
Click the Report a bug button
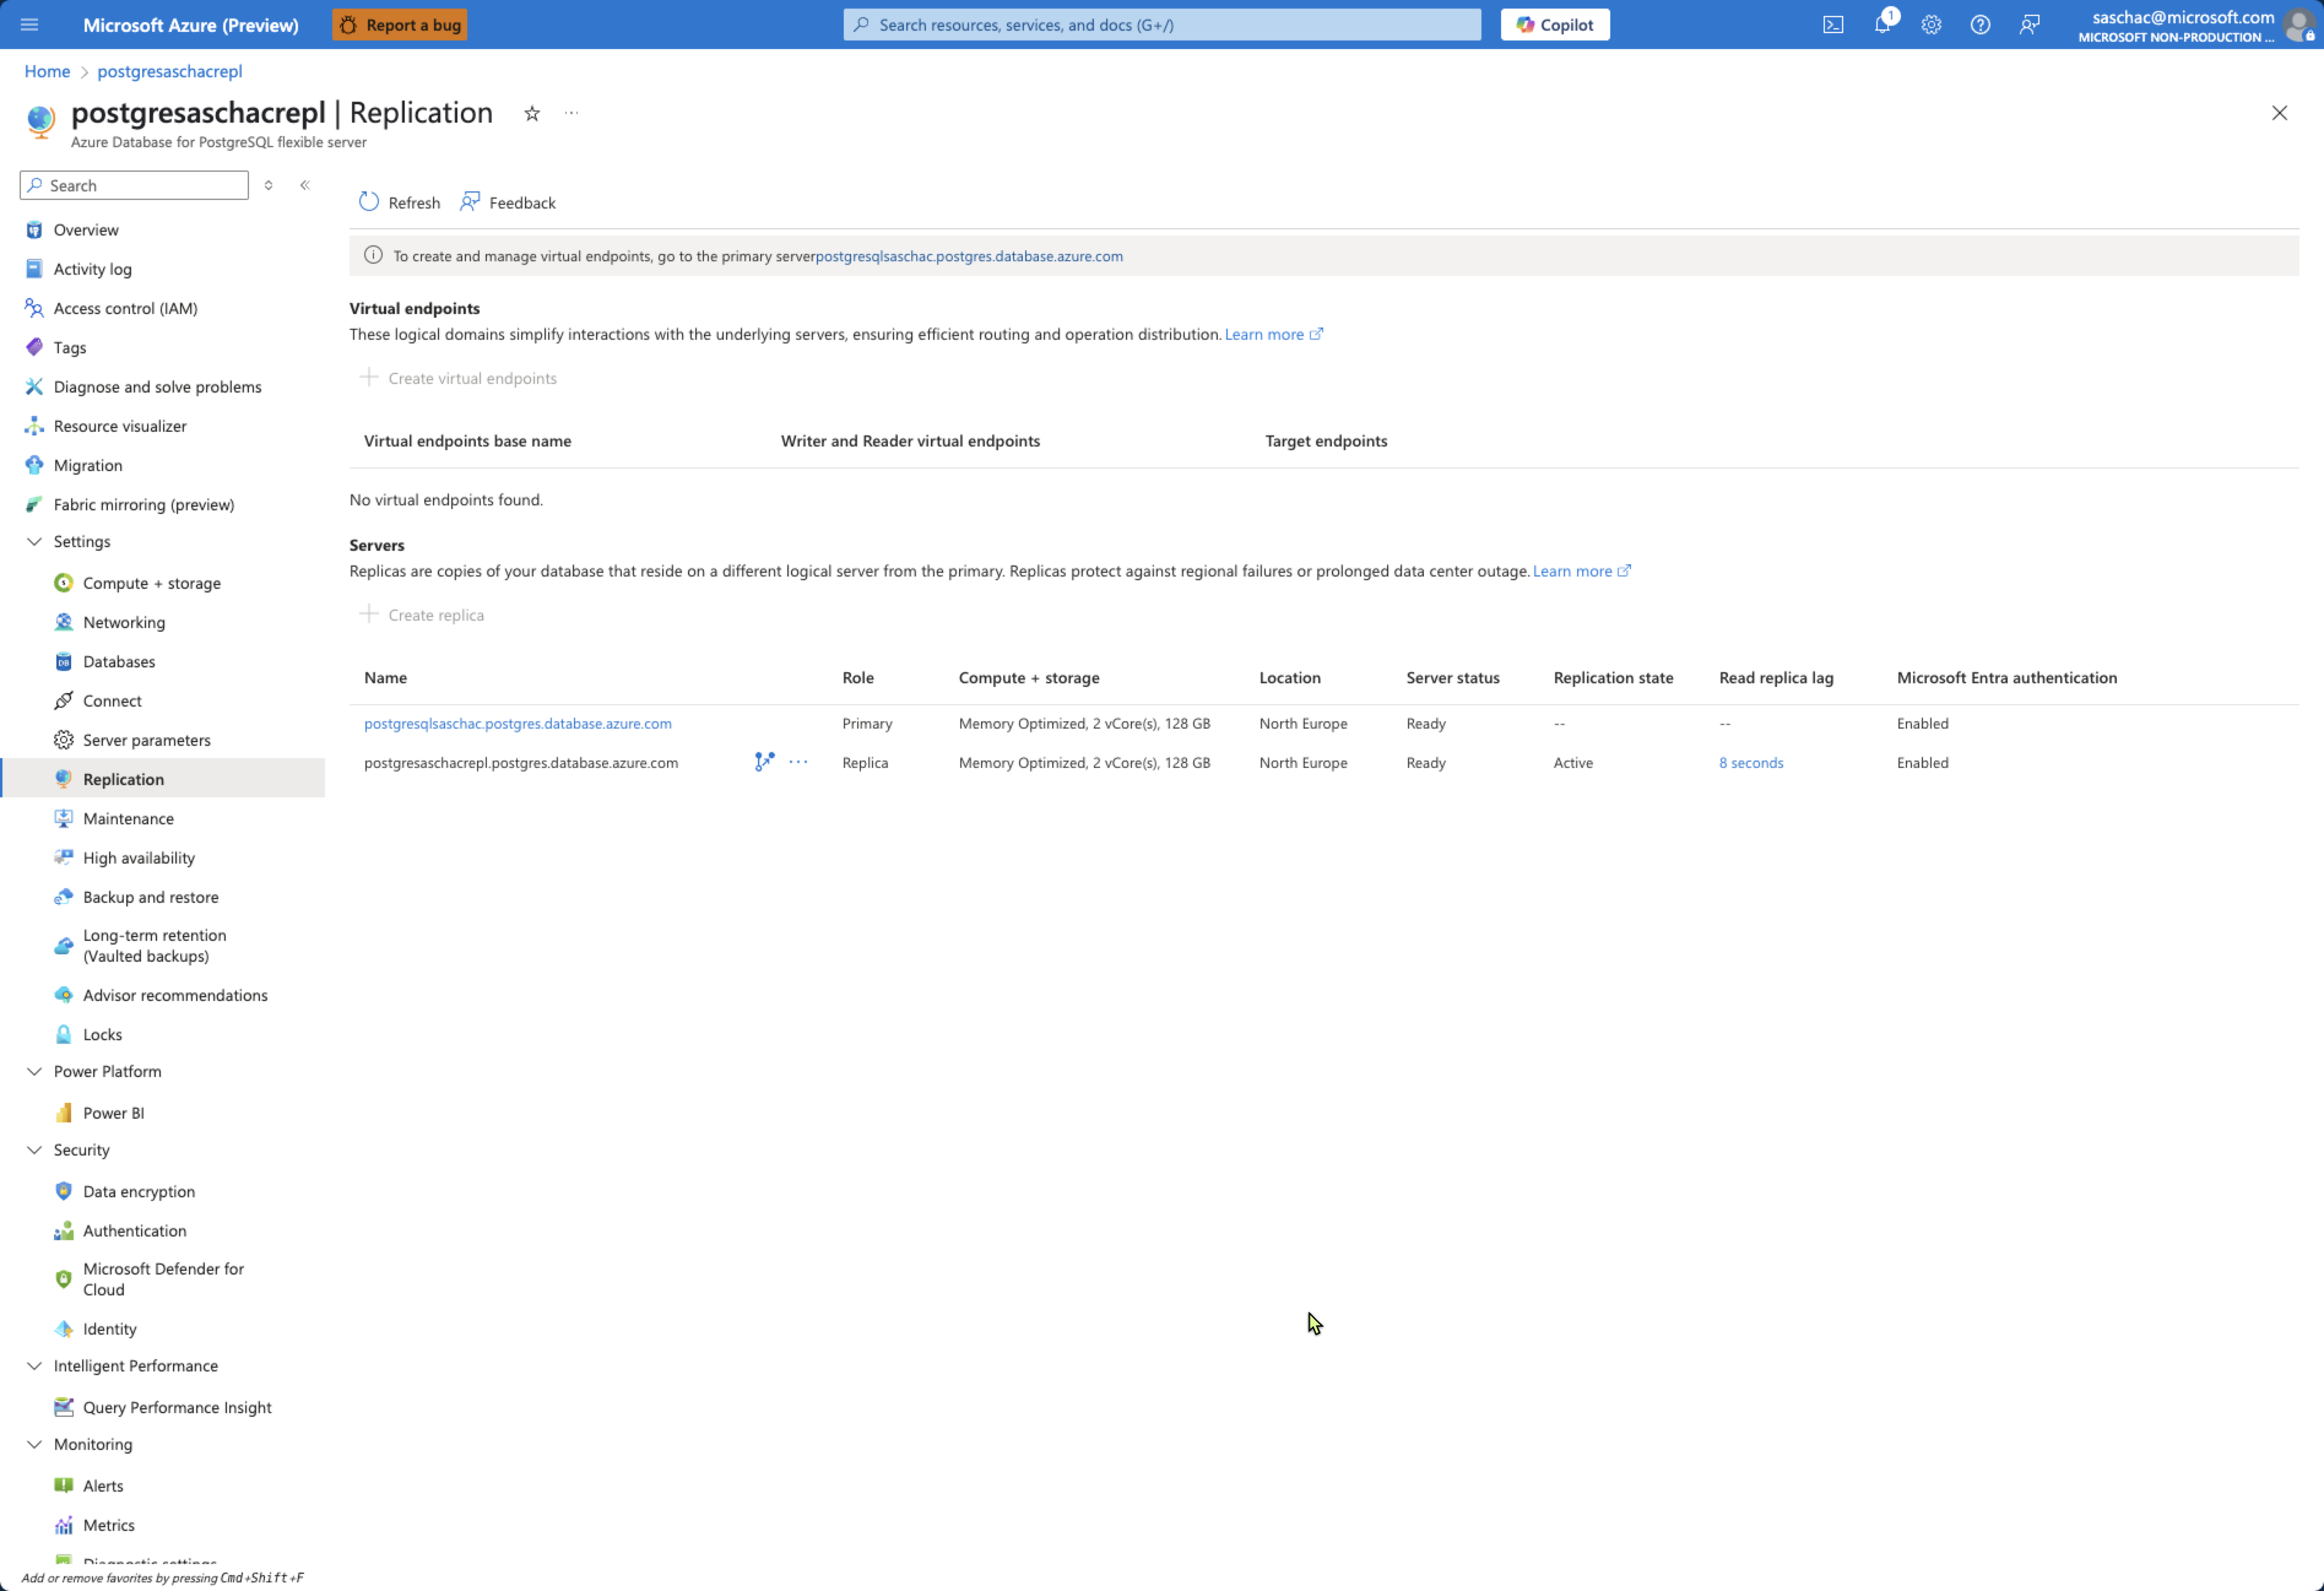[400, 25]
